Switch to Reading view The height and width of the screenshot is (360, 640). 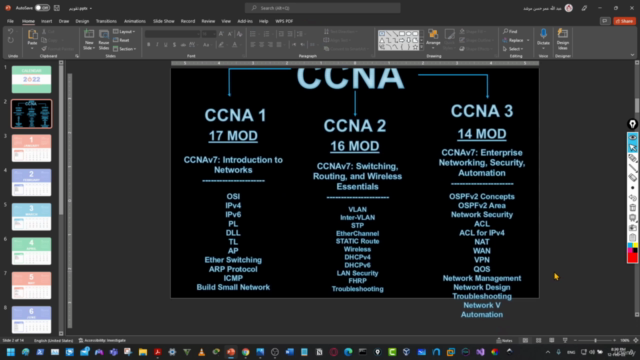click(551, 340)
